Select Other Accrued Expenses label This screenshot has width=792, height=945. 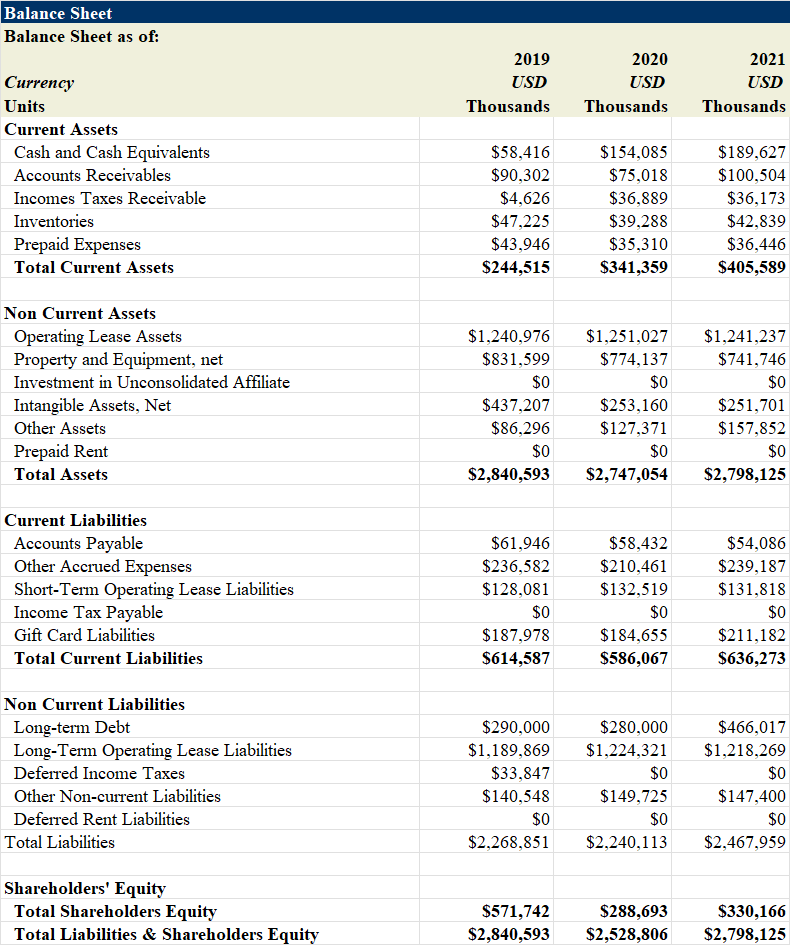pyautogui.click(x=102, y=567)
